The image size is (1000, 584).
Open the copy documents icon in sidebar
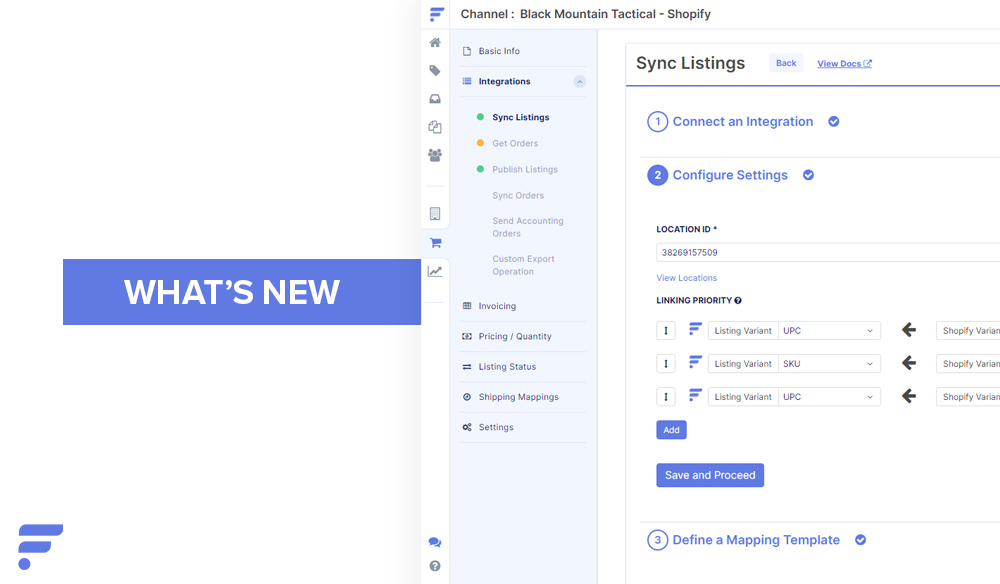point(435,127)
